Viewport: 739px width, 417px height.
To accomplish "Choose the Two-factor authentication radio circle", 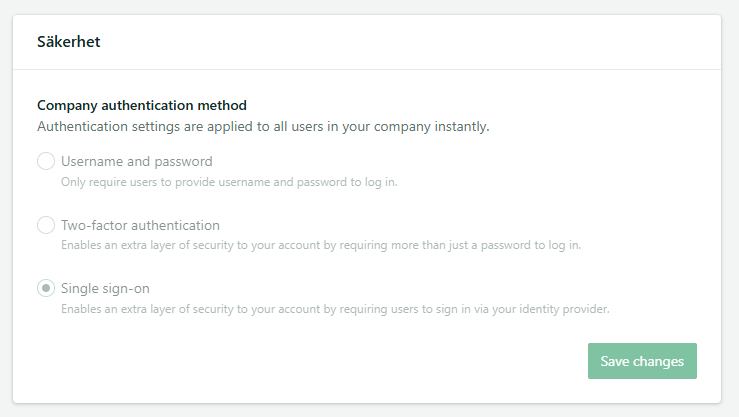I will click(46, 225).
